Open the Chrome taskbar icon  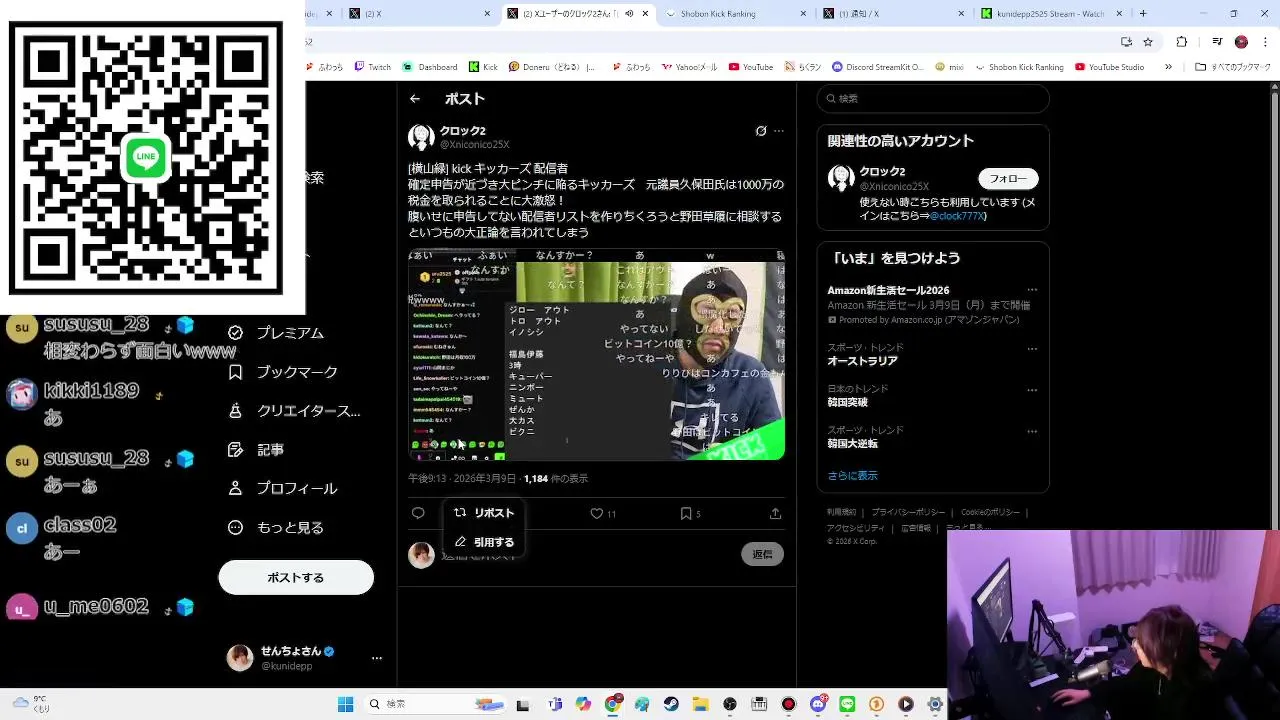[x=612, y=704]
